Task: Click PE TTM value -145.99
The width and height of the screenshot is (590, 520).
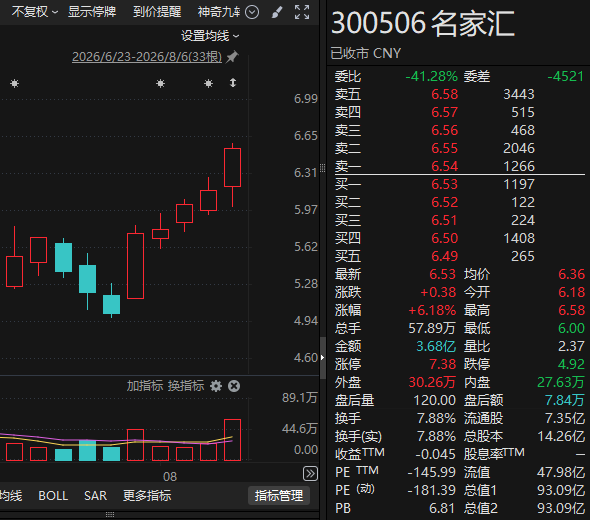Action: (x=432, y=472)
